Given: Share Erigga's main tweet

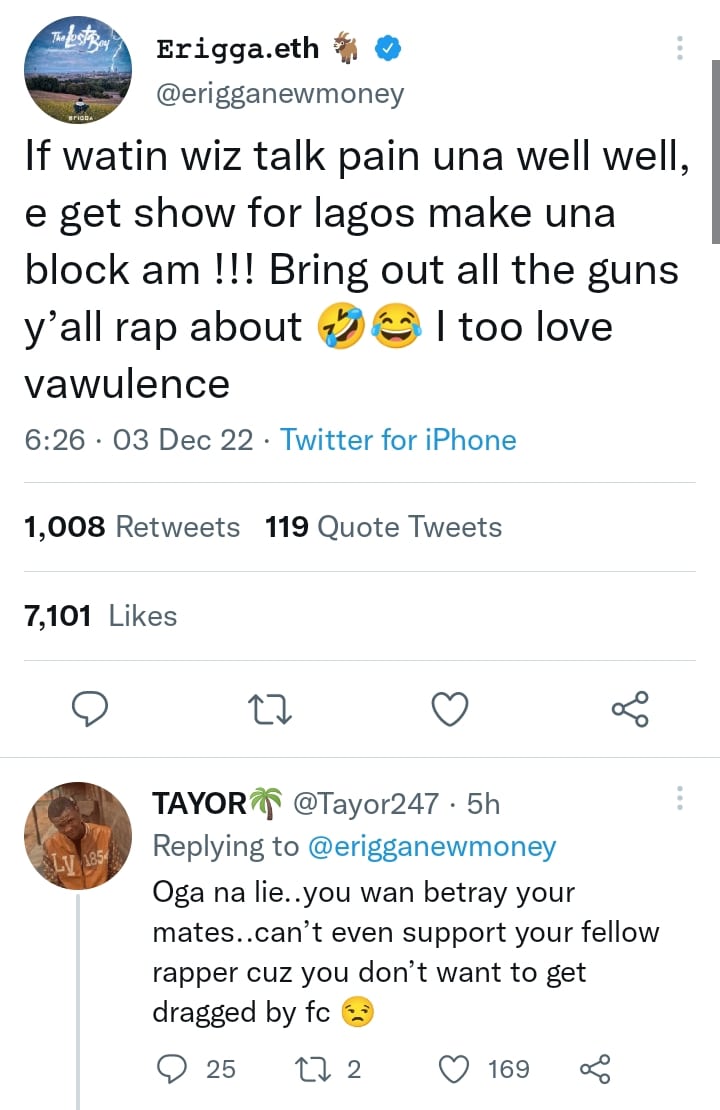Looking at the screenshot, I should tap(630, 709).
